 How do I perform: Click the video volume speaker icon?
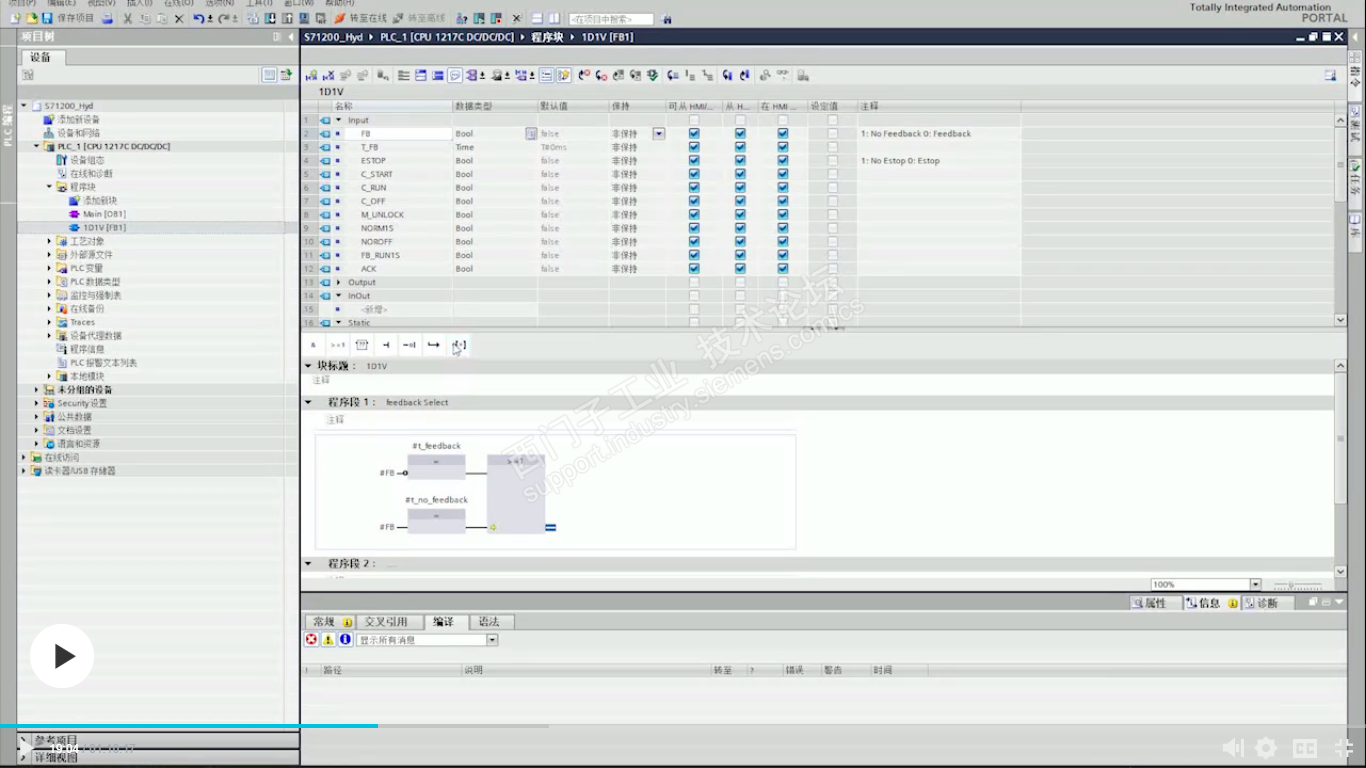1234,748
